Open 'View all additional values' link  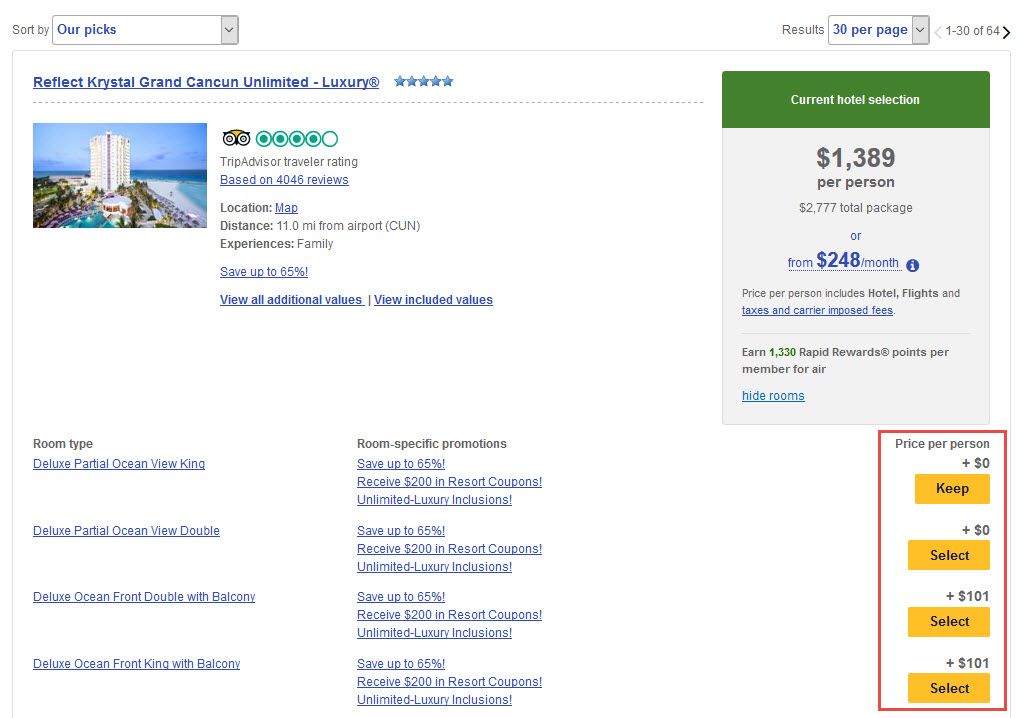[291, 300]
